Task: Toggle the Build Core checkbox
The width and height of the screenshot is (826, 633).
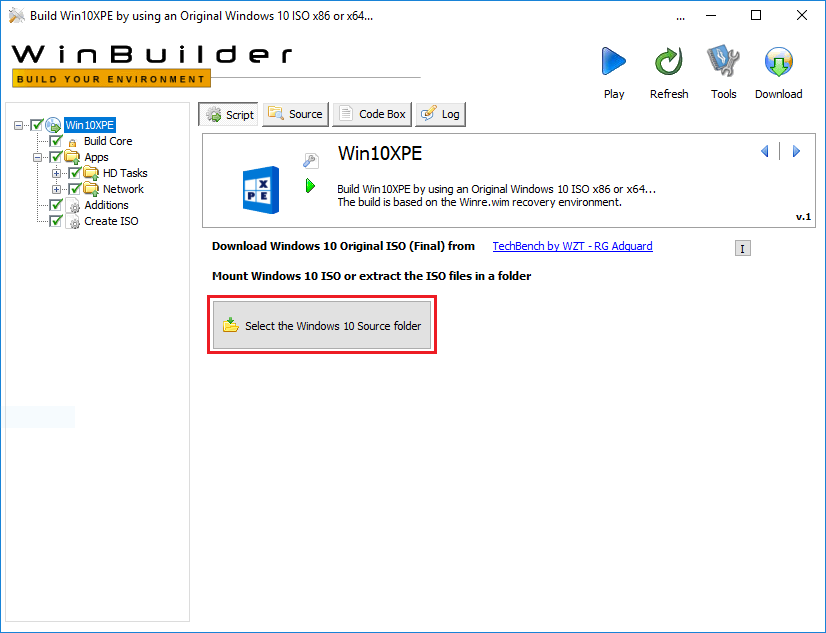Action: point(56,141)
